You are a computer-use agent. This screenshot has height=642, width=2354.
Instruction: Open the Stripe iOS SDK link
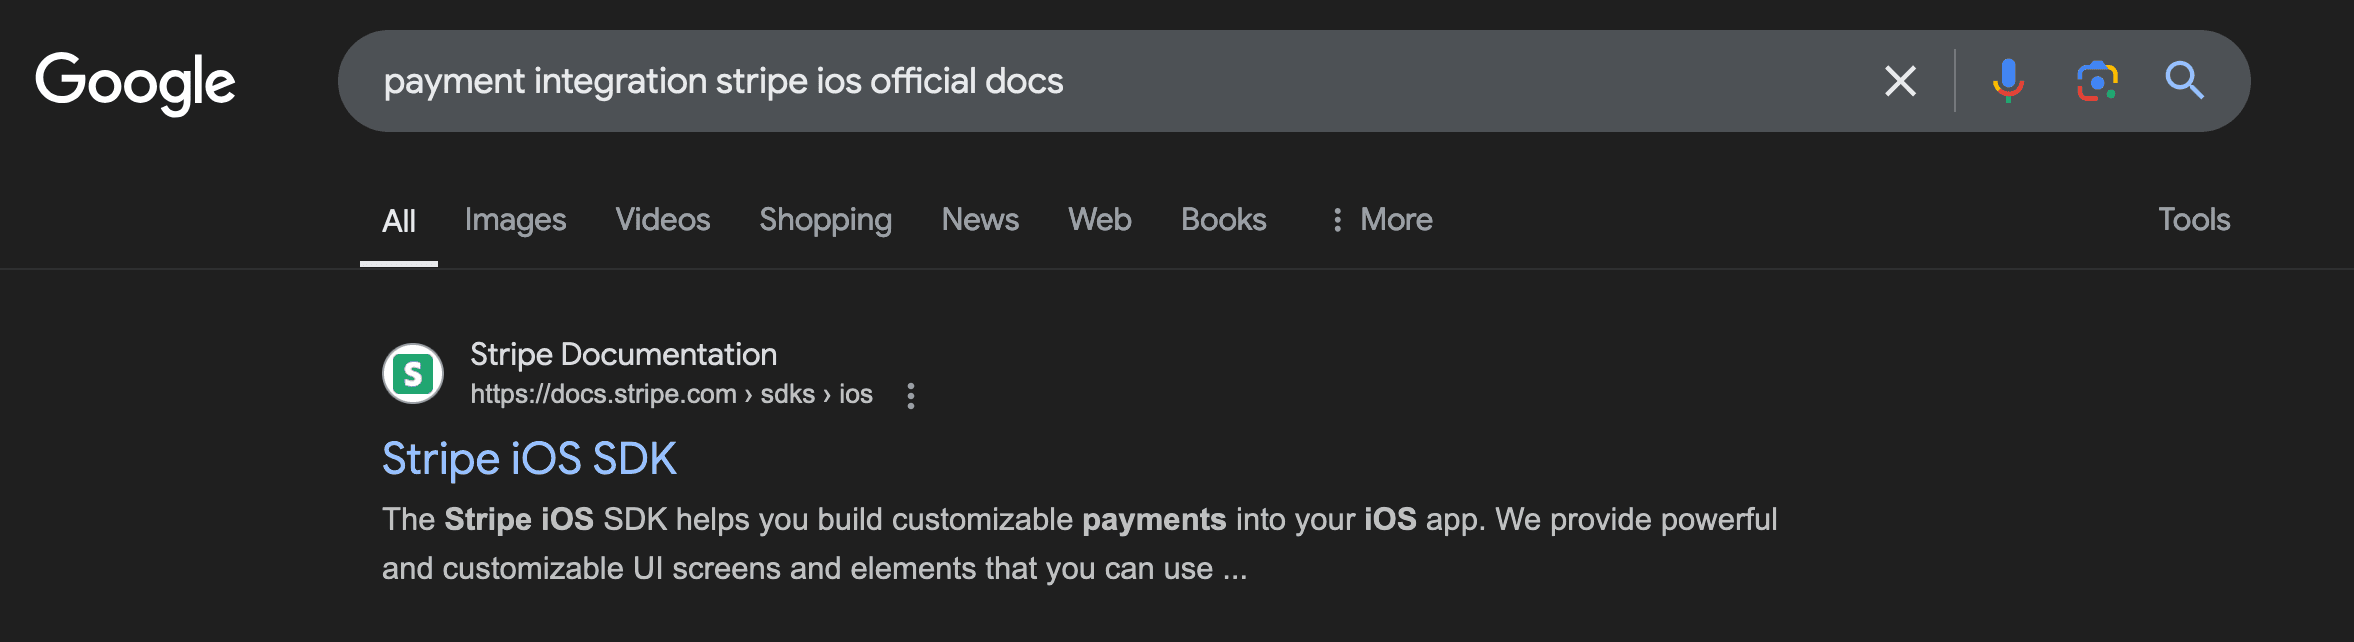[530, 459]
